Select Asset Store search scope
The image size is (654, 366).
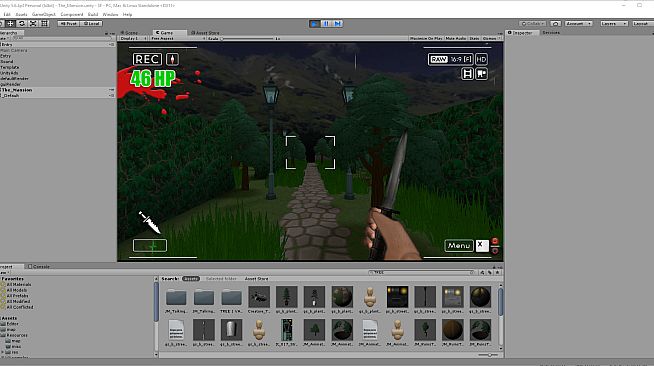pyautogui.click(x=257, y=278)
